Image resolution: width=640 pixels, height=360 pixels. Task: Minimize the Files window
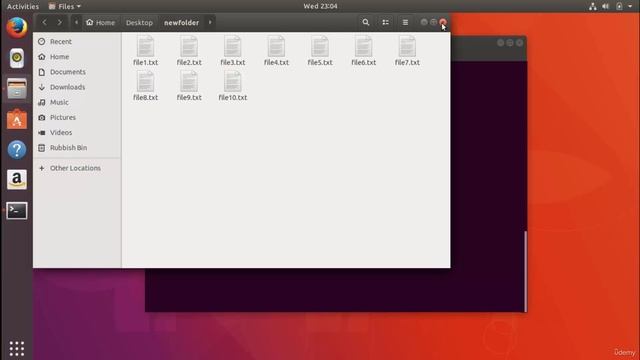coord(424,22)
